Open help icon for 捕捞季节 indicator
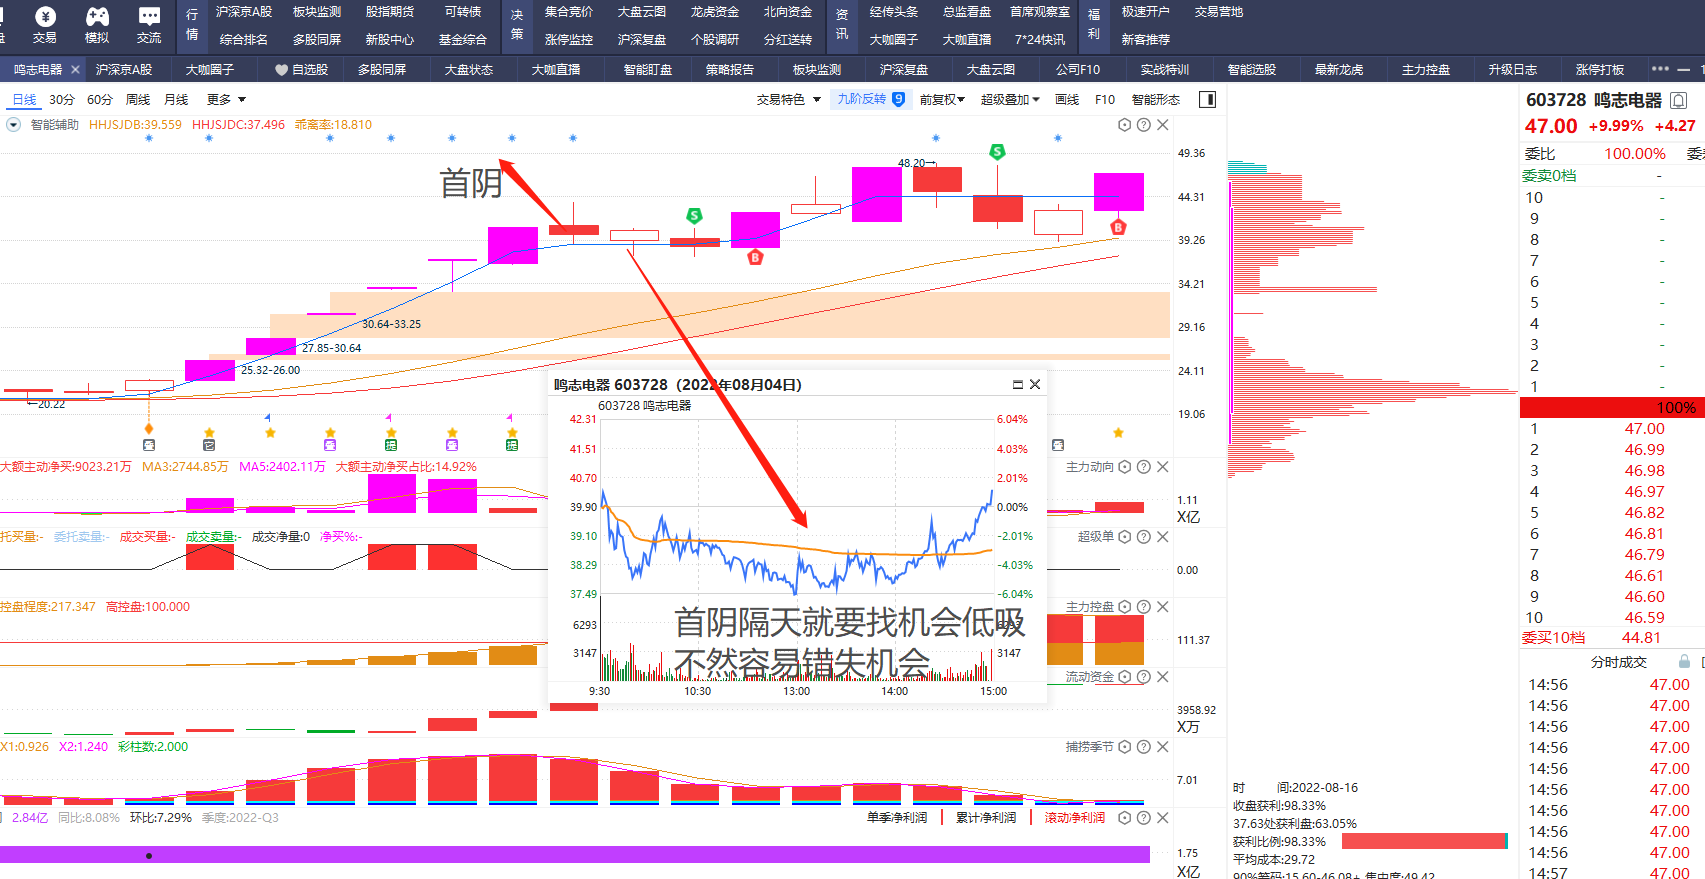The image size is (1705, 879). point(1144,747)
